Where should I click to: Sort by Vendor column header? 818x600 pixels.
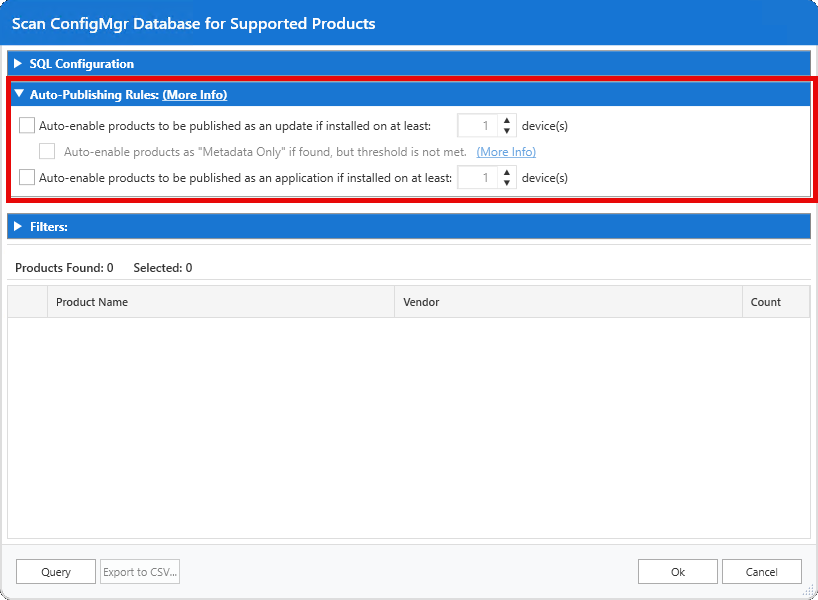point(567,302)
